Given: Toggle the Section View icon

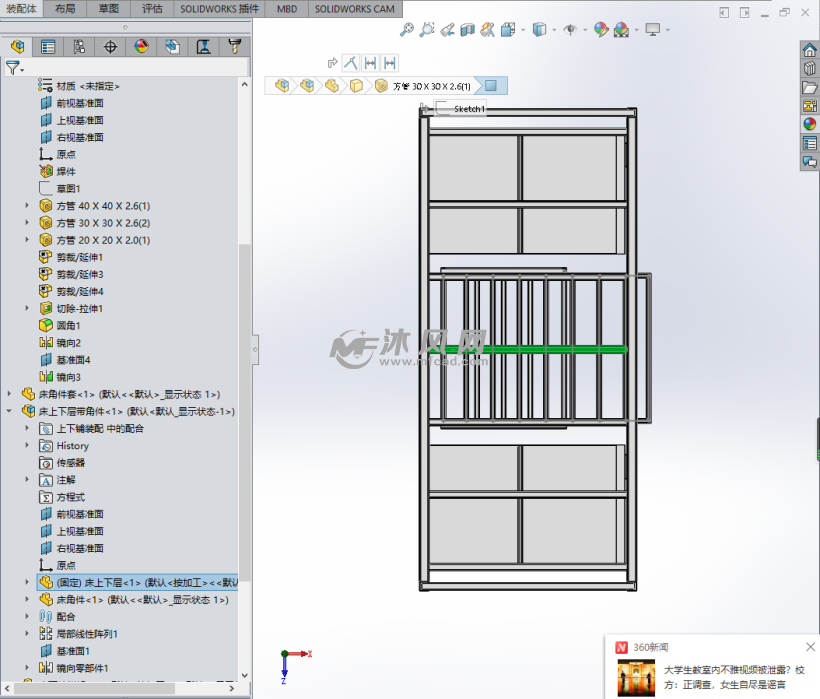Looking at the screenshot, I should click(468, 29).
